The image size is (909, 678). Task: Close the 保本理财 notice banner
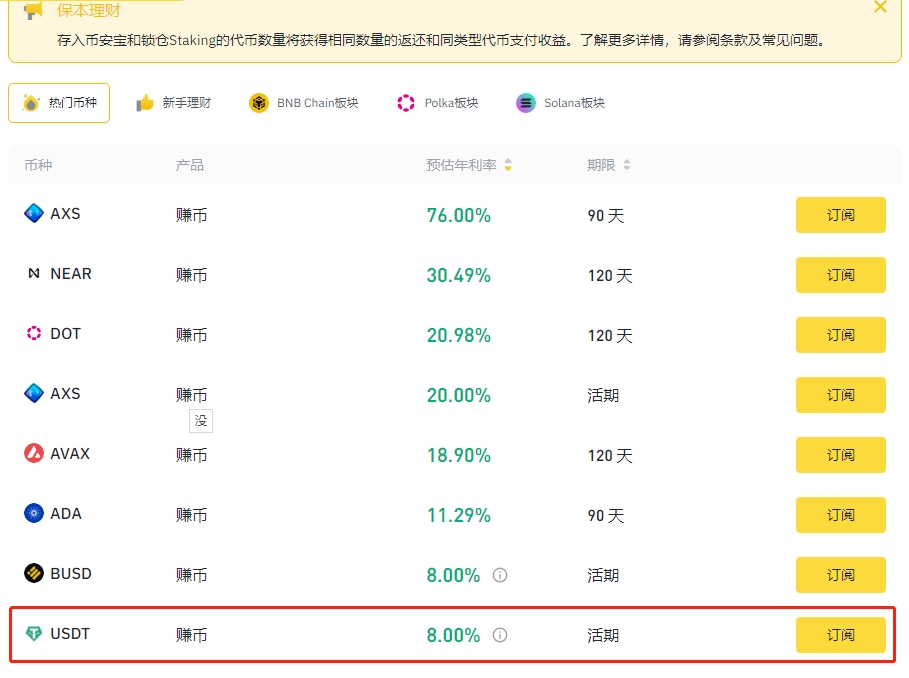tap(880, 7)
